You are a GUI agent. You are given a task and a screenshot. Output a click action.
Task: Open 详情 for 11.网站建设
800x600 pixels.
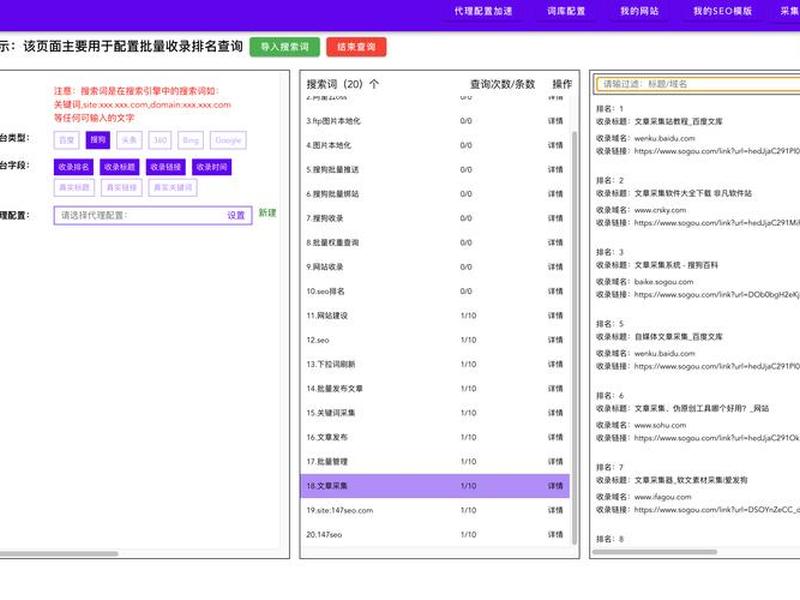pos(555,316)
